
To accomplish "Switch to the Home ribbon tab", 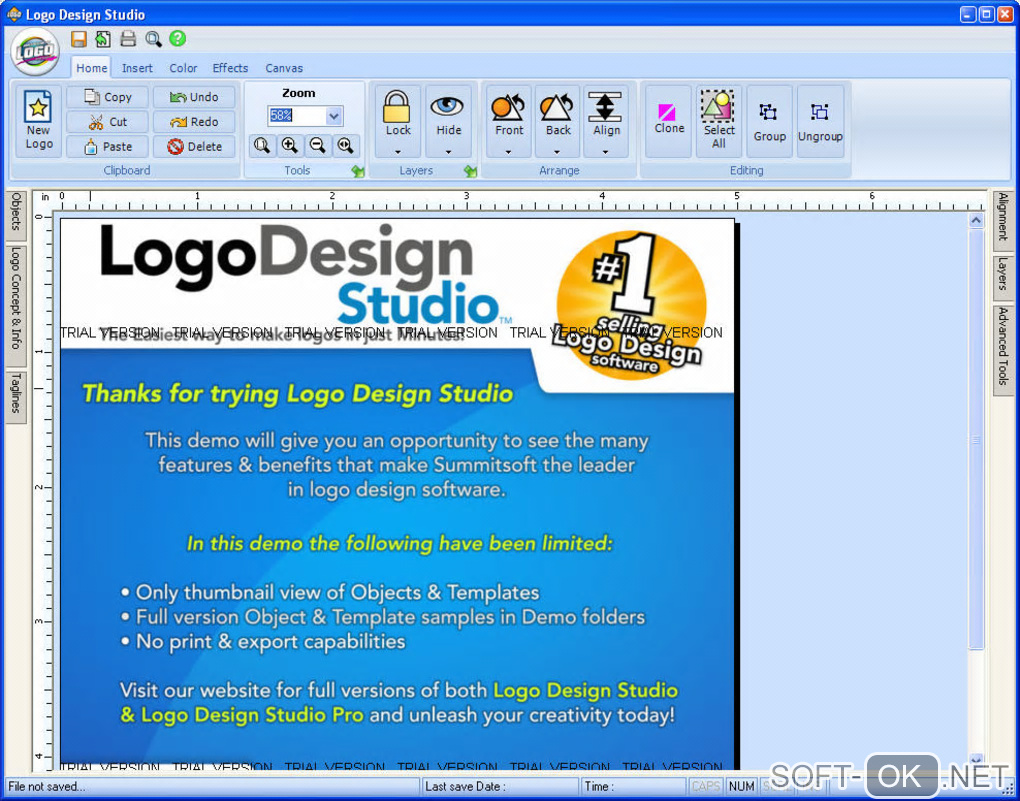I will point(92,68).
